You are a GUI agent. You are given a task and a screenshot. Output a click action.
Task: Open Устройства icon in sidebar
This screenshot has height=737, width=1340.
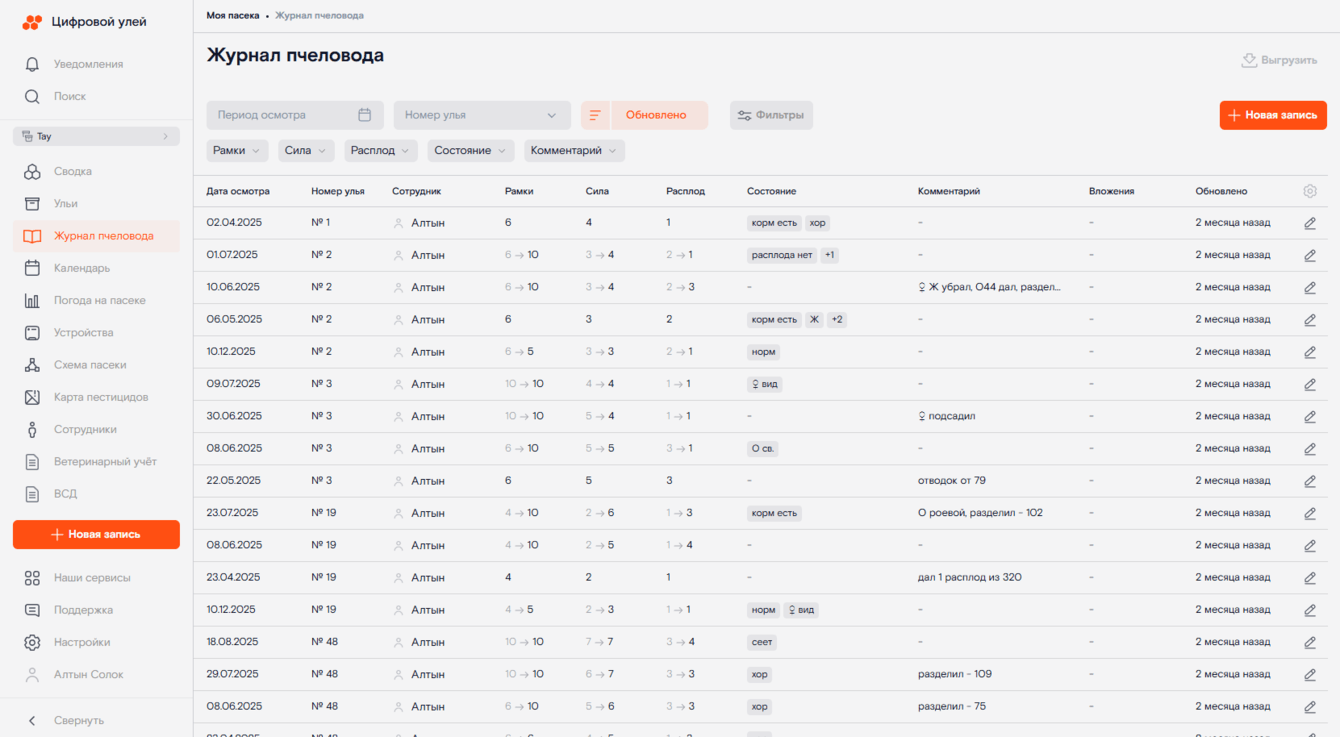(32, 333)
